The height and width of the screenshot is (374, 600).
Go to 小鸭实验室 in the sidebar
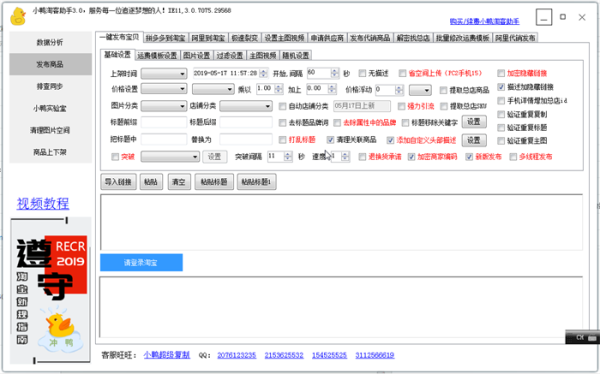[50, 108]
